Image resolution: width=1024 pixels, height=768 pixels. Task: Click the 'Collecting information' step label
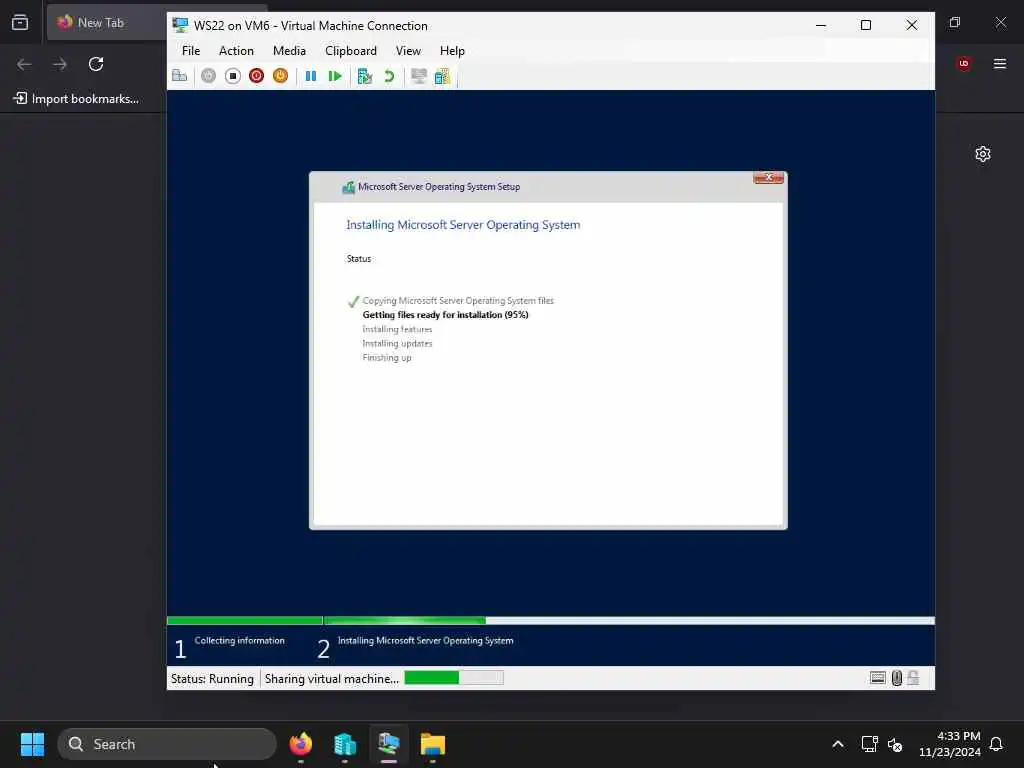click(x=240, y=641)
